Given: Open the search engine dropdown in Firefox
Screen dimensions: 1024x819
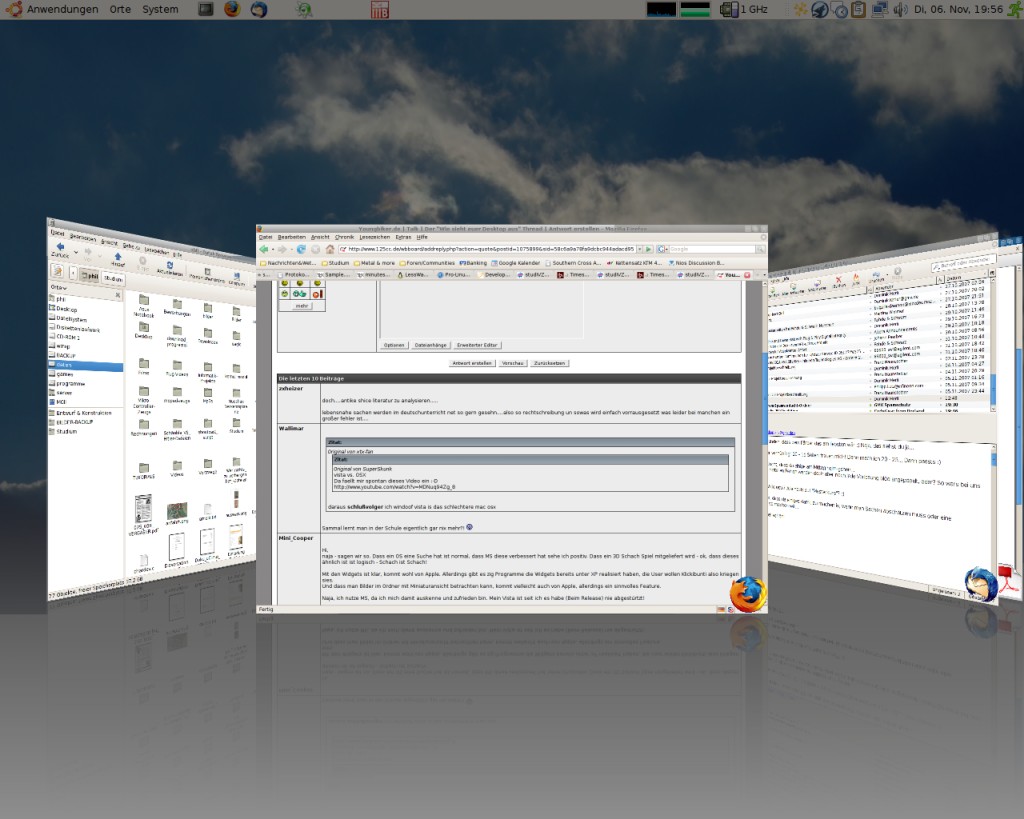Looking at the screenshot, I should (662, 249).
